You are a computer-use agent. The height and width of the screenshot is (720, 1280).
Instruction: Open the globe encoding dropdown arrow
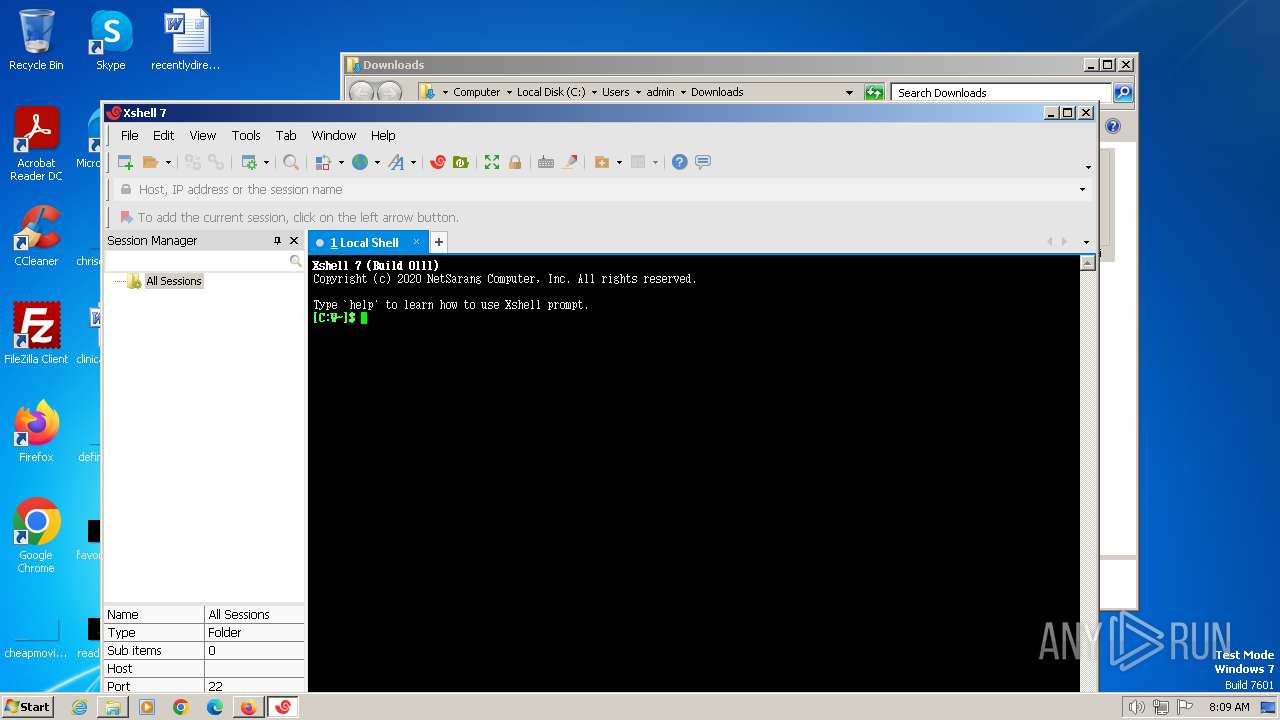377,162
